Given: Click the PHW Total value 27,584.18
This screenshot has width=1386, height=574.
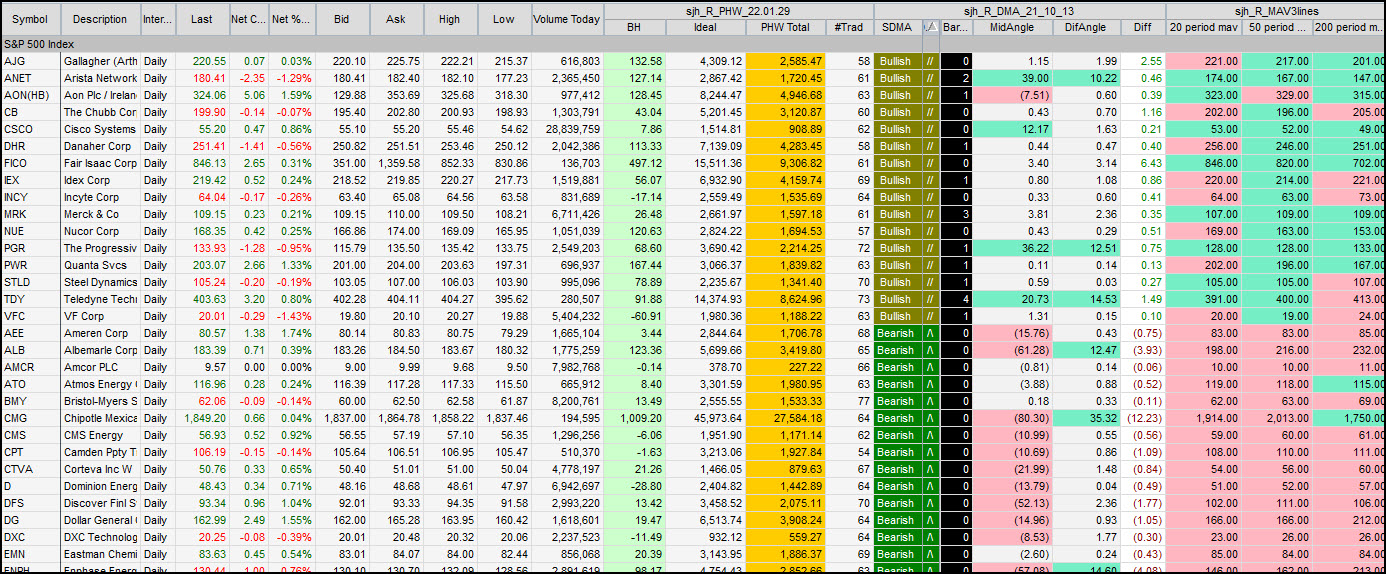Looking at the screenshot, I should 785,418.
